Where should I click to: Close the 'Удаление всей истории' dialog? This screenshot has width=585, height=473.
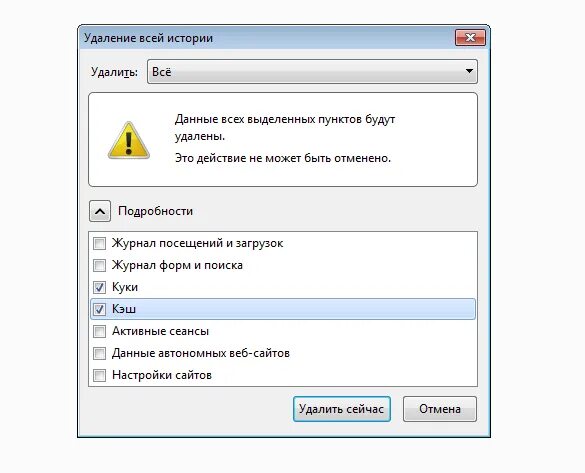(470, 38)
